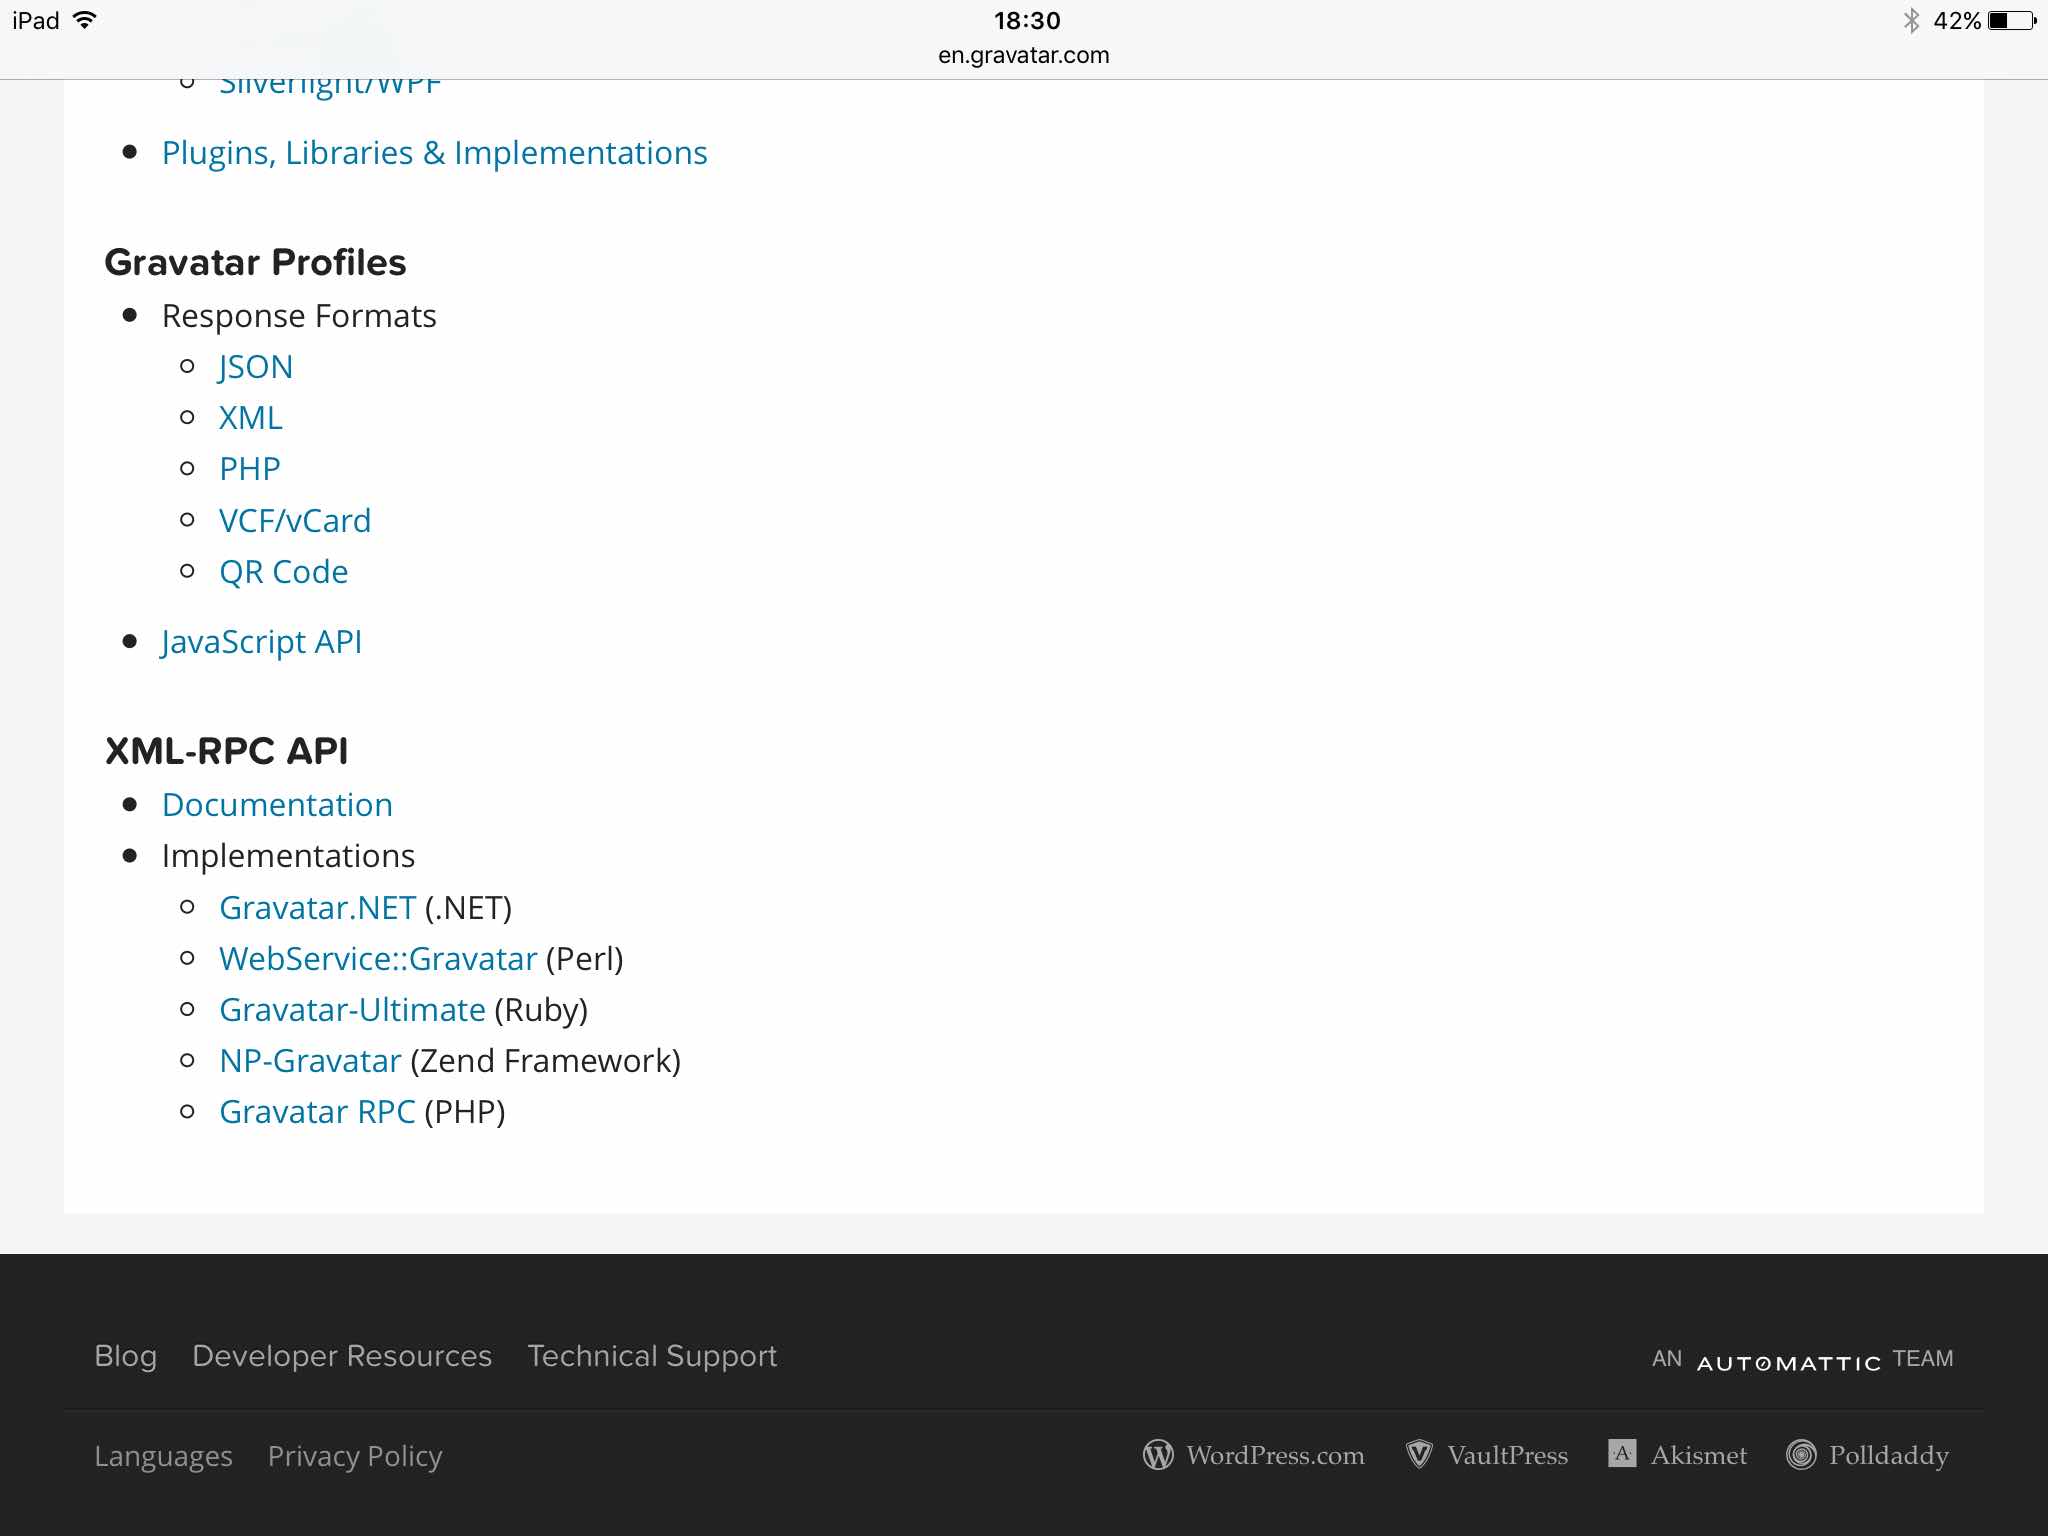
Task: Tap the battery indicator icon
Action: [x=2012, y=21]
